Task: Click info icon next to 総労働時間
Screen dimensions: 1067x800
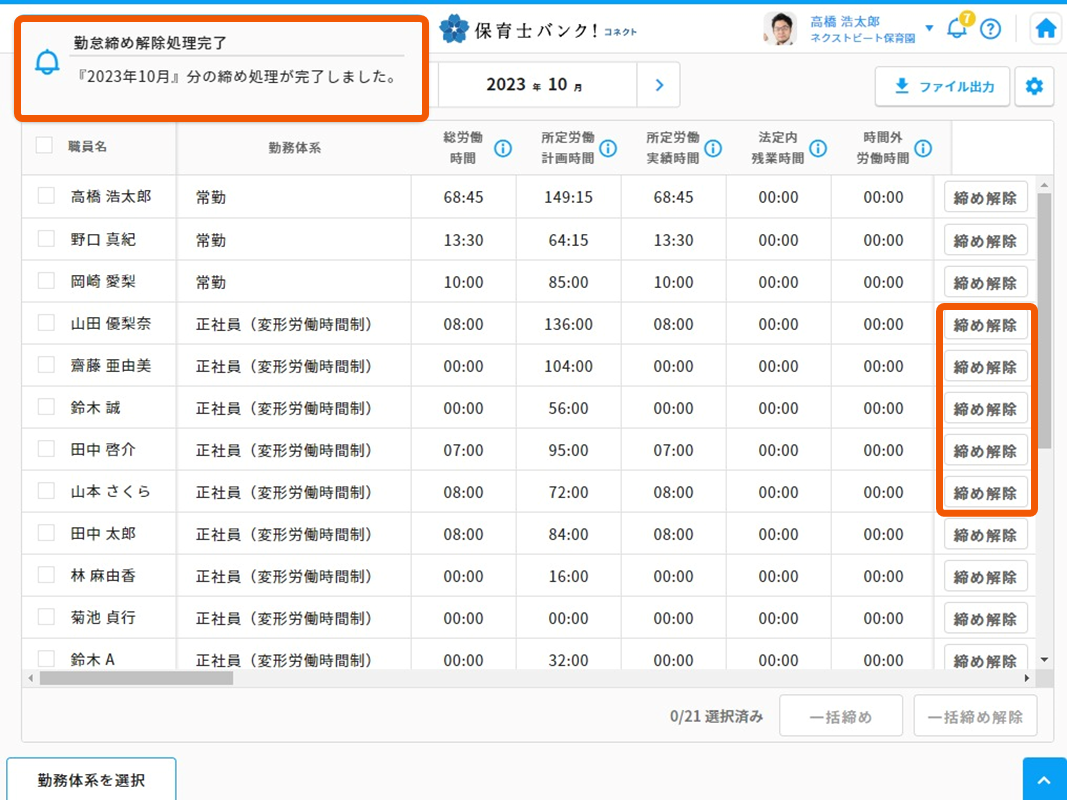Action: pyautogui.click(x=503, y=148)
